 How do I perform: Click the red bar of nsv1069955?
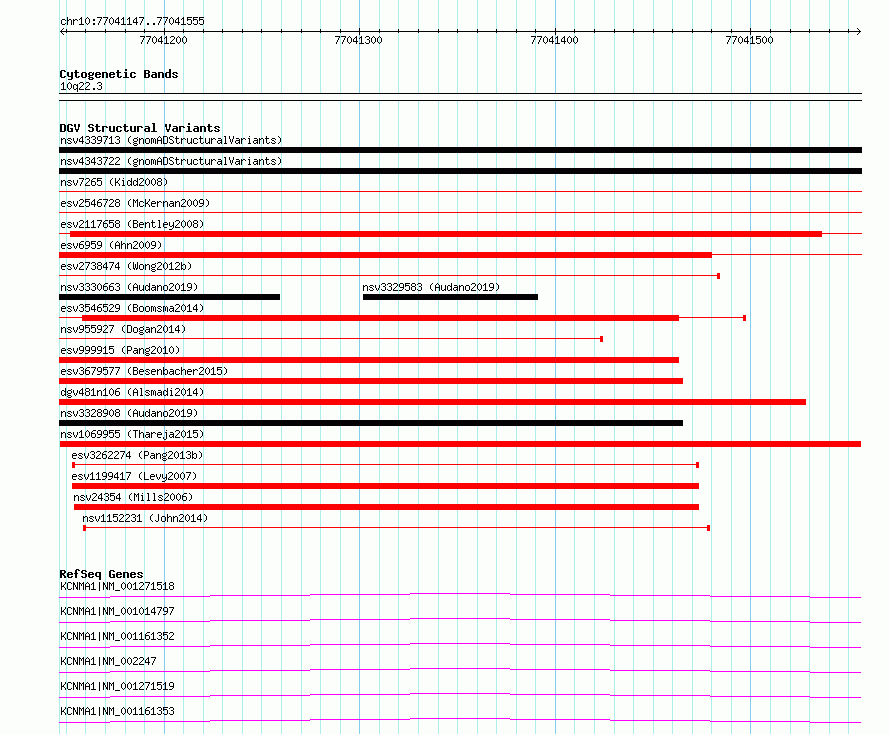point(460,444)
